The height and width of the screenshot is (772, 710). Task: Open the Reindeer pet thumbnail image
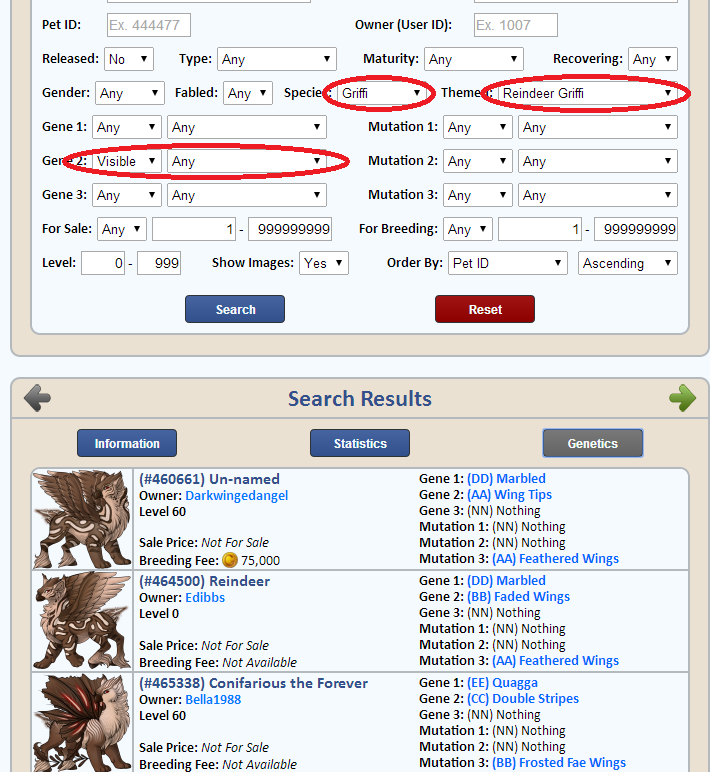[83, 621]
